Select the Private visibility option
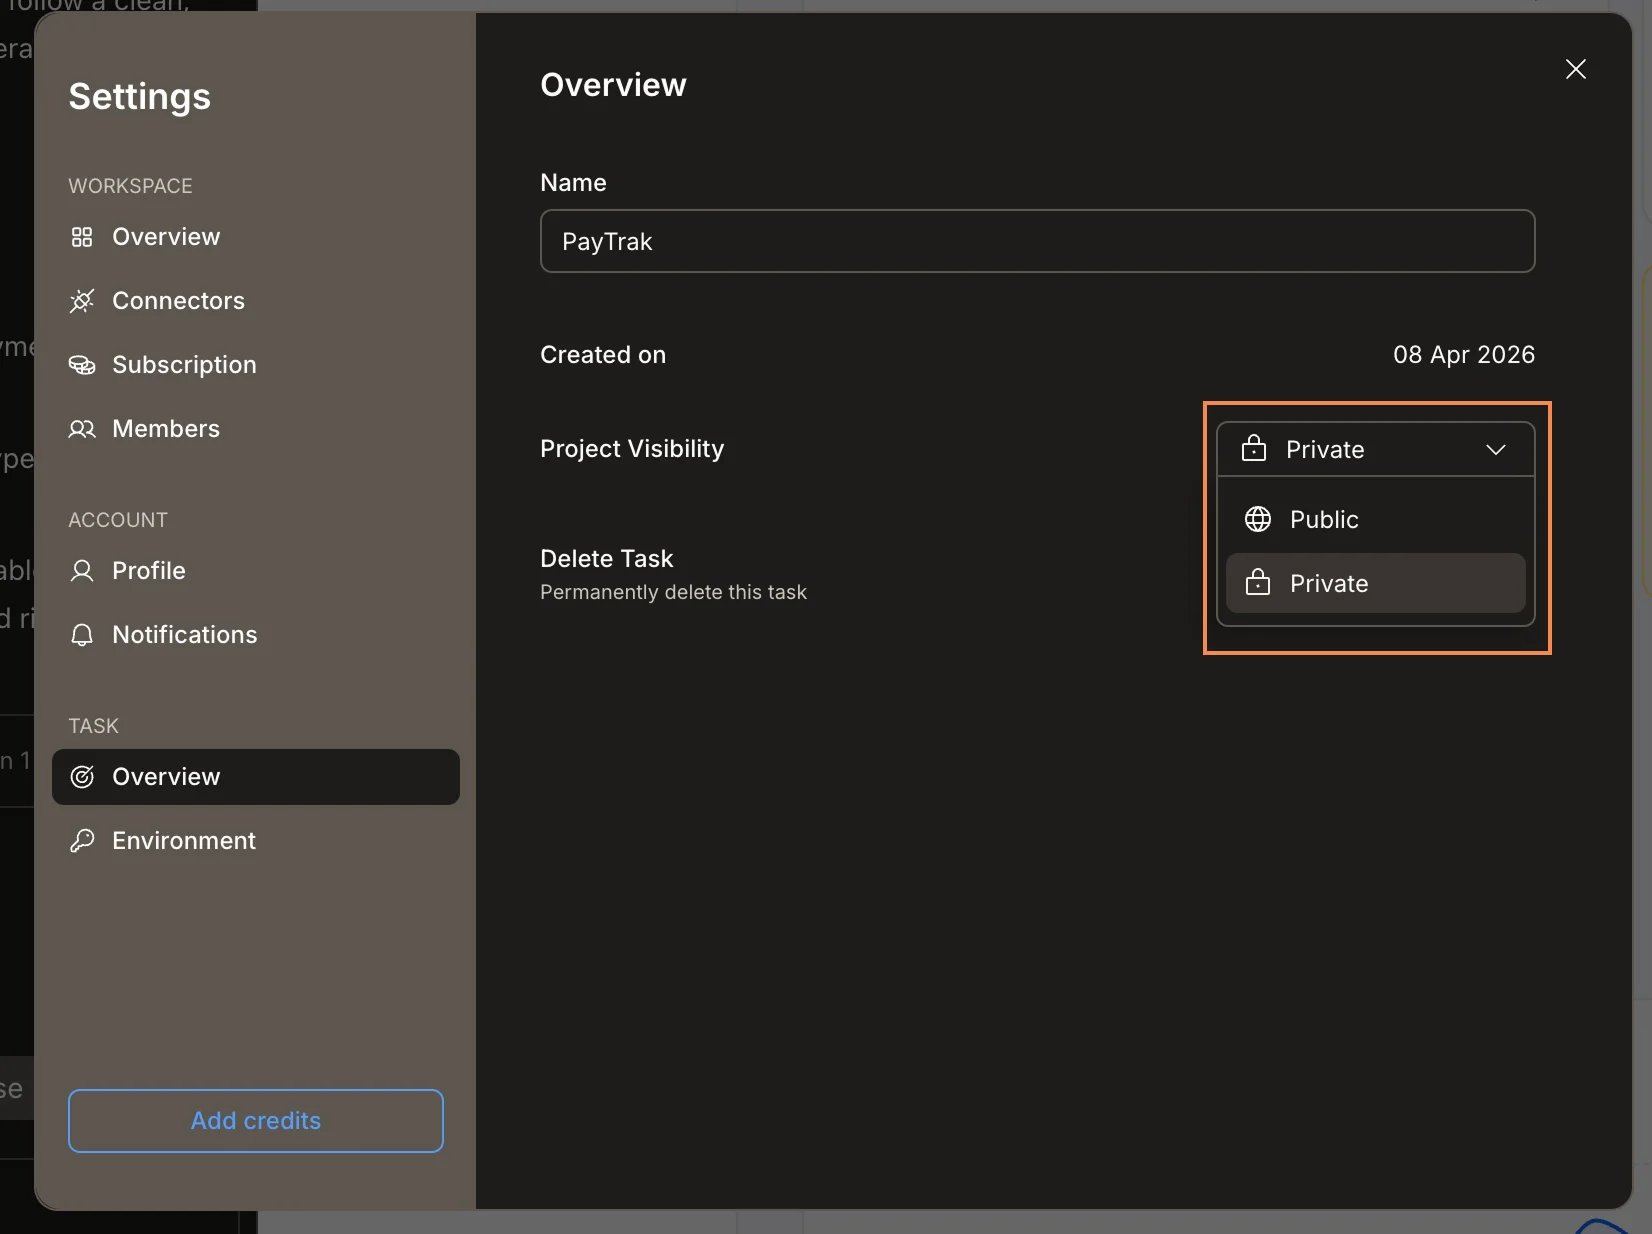Screen dimensions: 1652x1234 tap(1376, 583)
